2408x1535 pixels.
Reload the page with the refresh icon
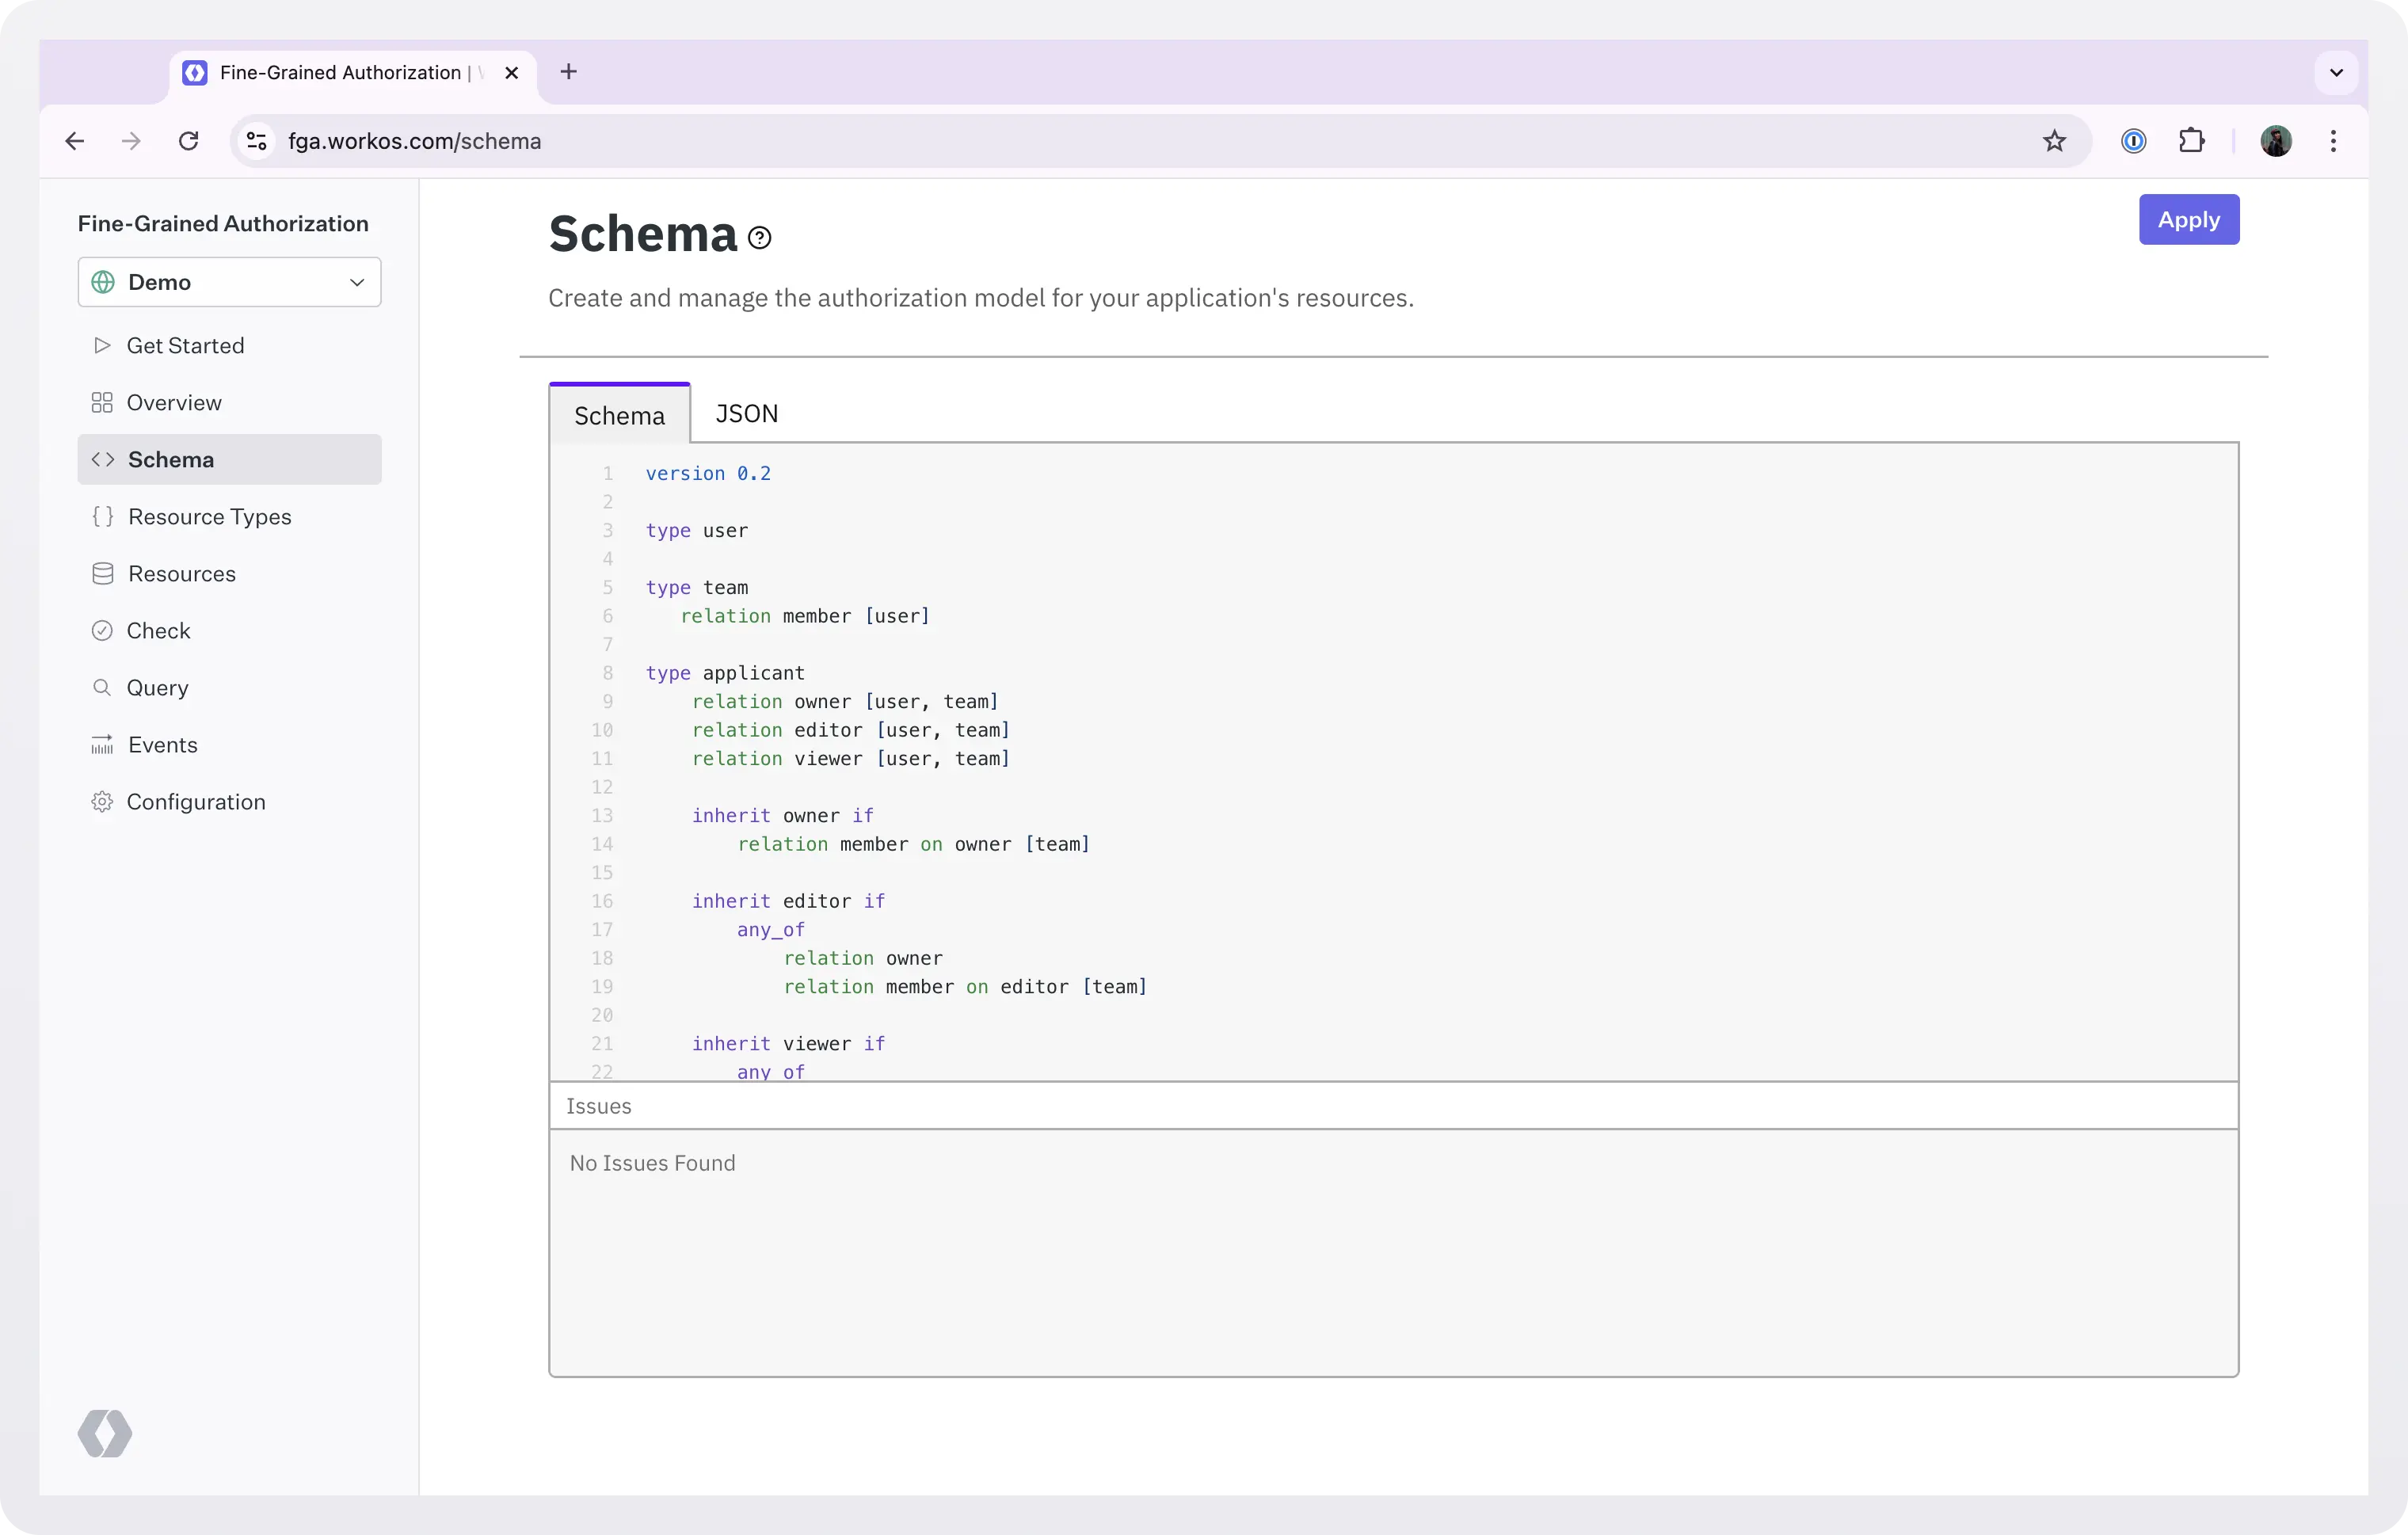[188, 141]
